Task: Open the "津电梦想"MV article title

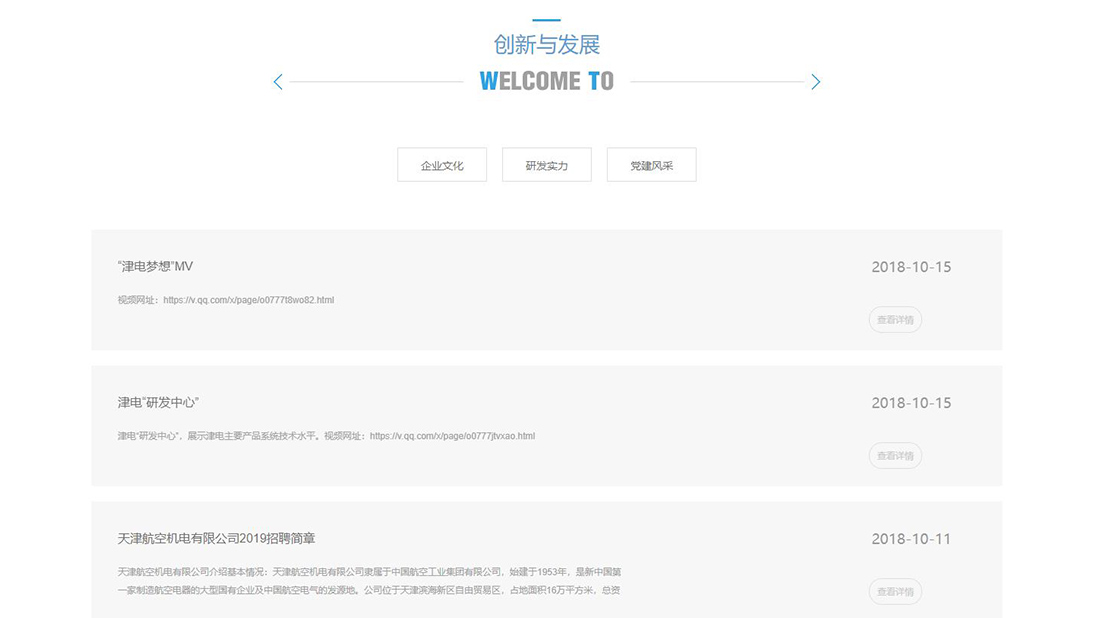Action: click(x=155, y=267)
